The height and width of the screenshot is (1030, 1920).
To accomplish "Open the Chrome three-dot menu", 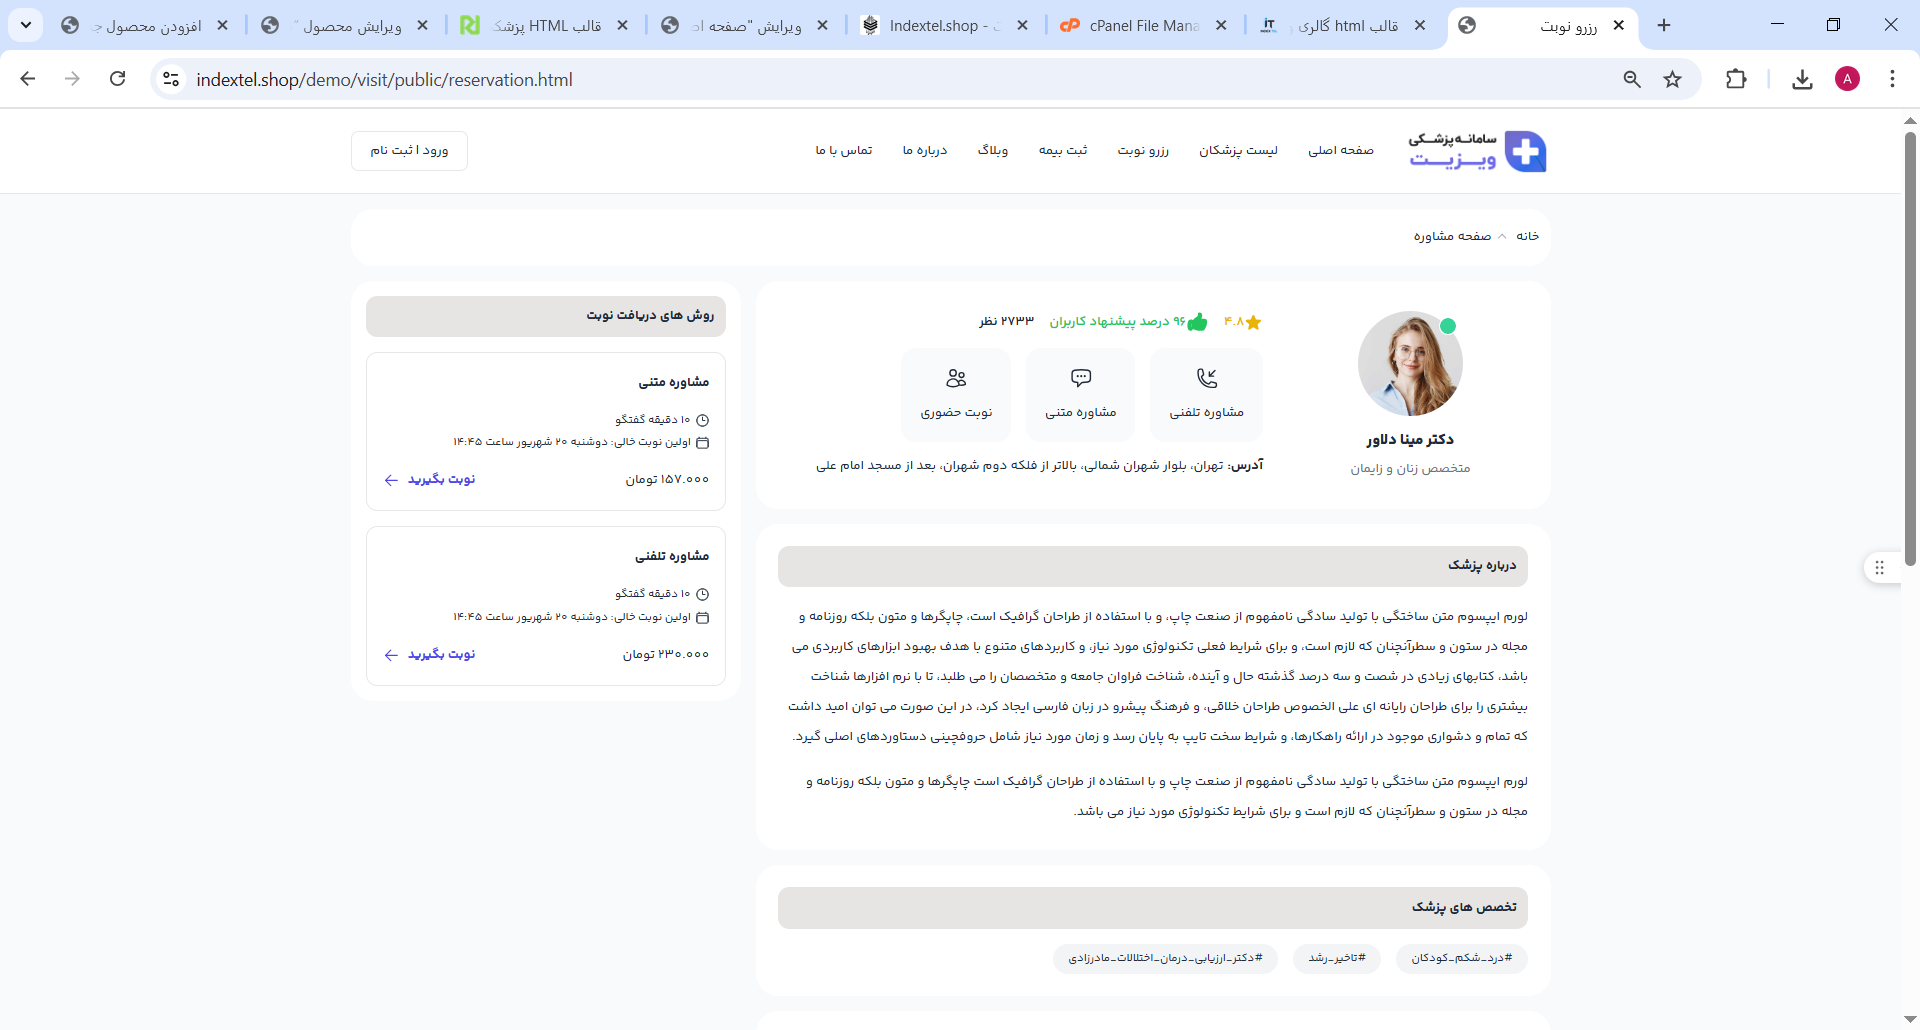I will pos(1892,80).
